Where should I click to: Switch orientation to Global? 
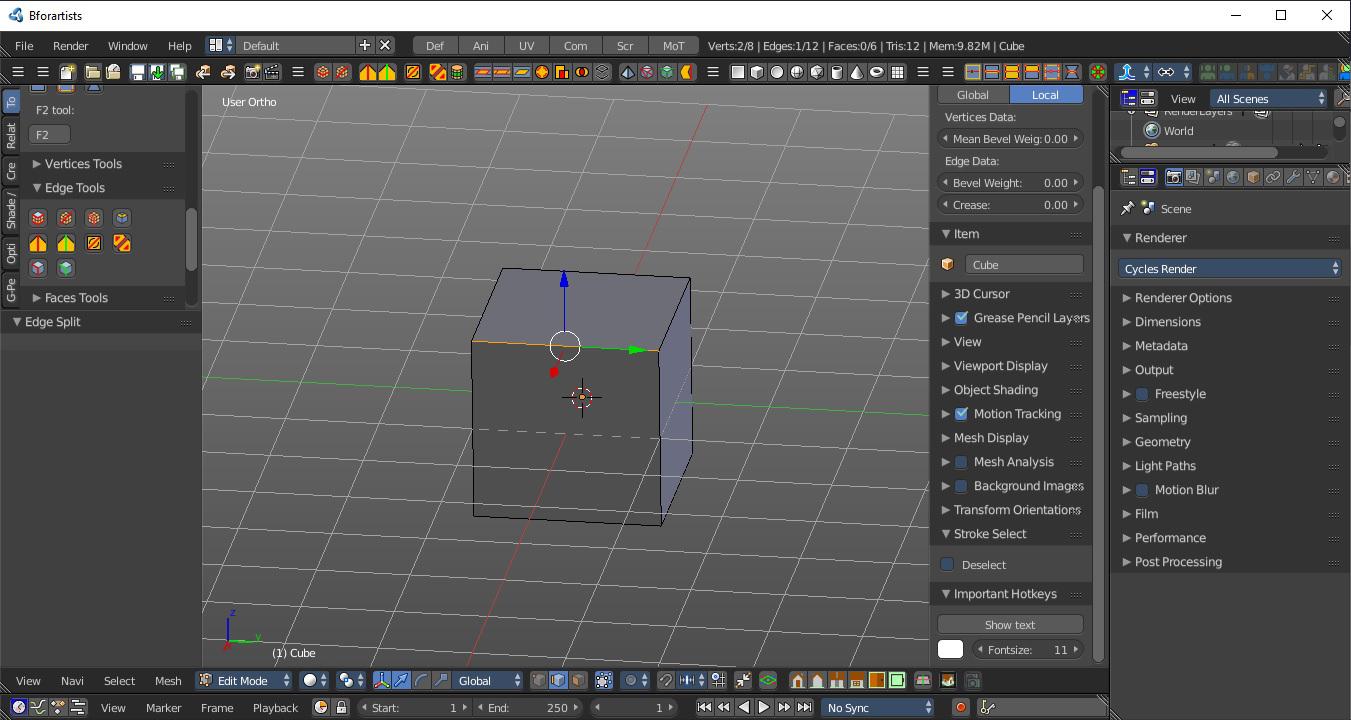(973, 95)
